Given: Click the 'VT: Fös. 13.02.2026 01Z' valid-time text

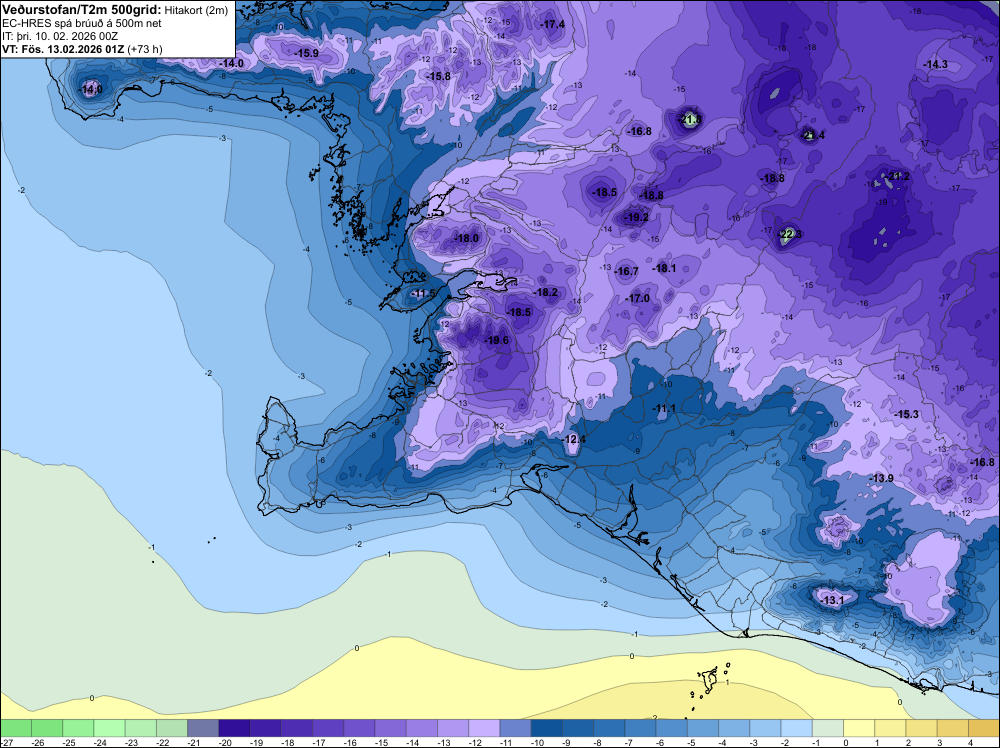Looking at the screenshot, I should coord(63,49).
